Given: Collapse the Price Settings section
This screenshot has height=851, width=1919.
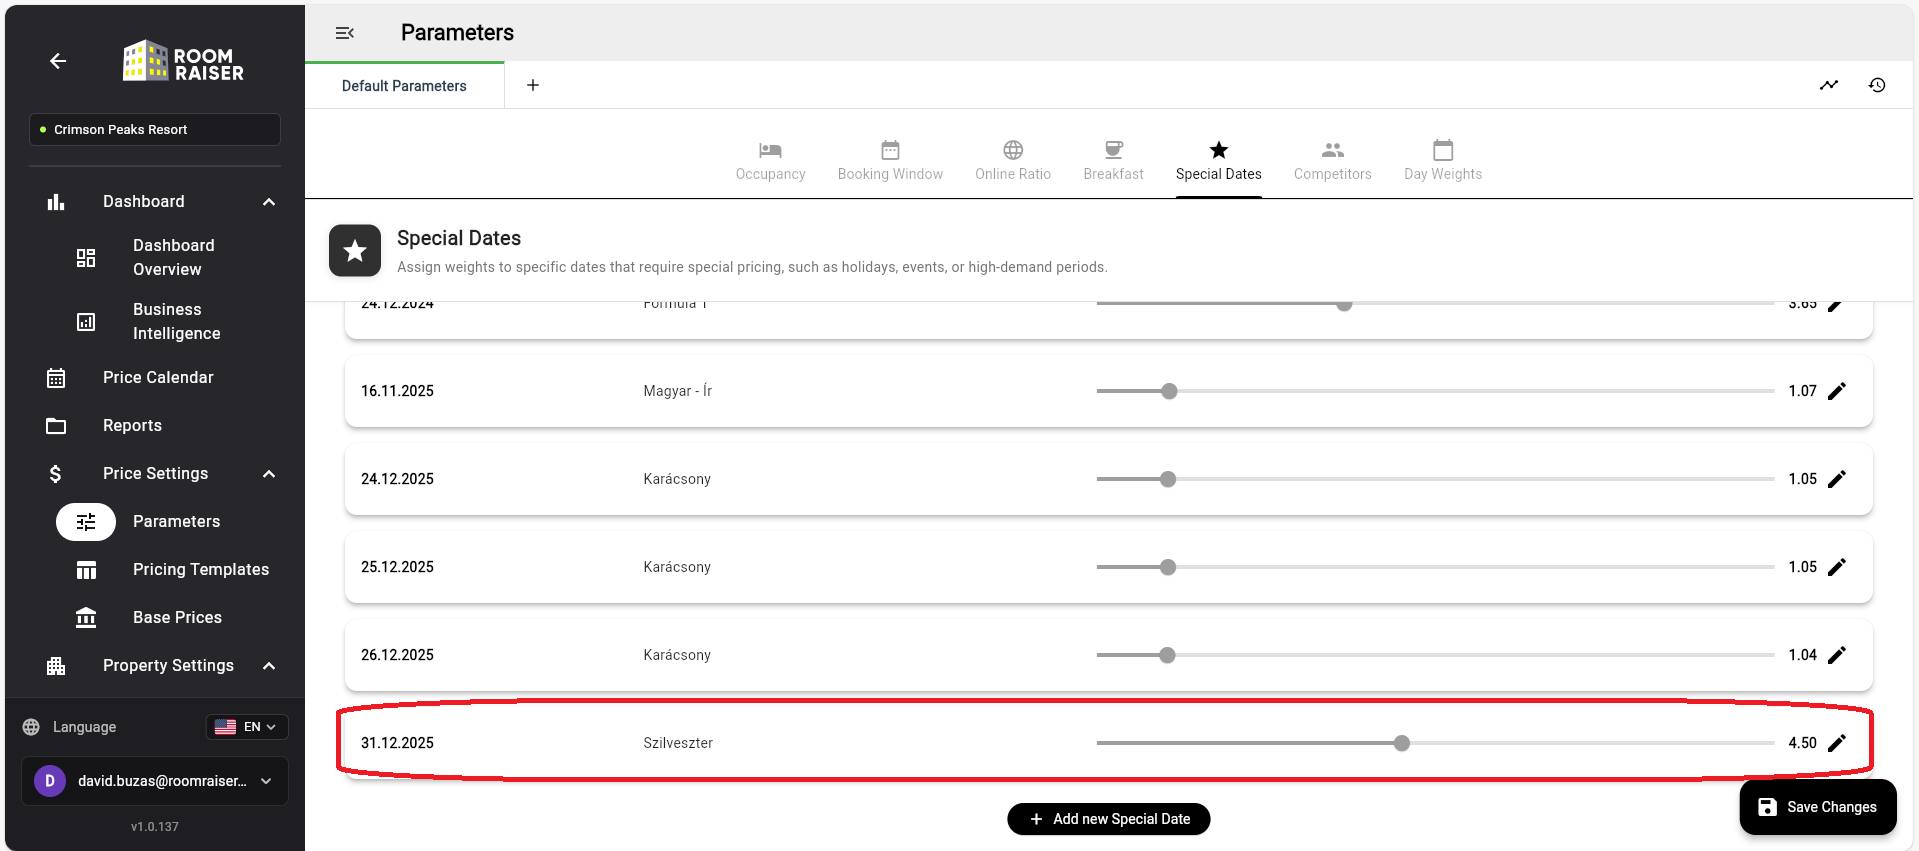Looking at the screenshot, I should coord(269,474).
